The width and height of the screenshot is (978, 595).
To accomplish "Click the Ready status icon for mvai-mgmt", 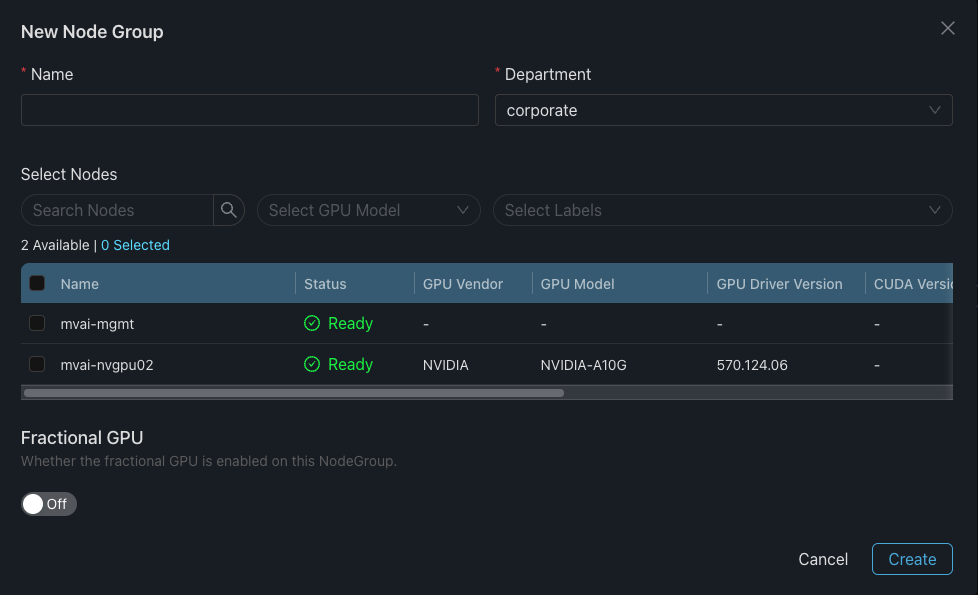I will (312, 324).
